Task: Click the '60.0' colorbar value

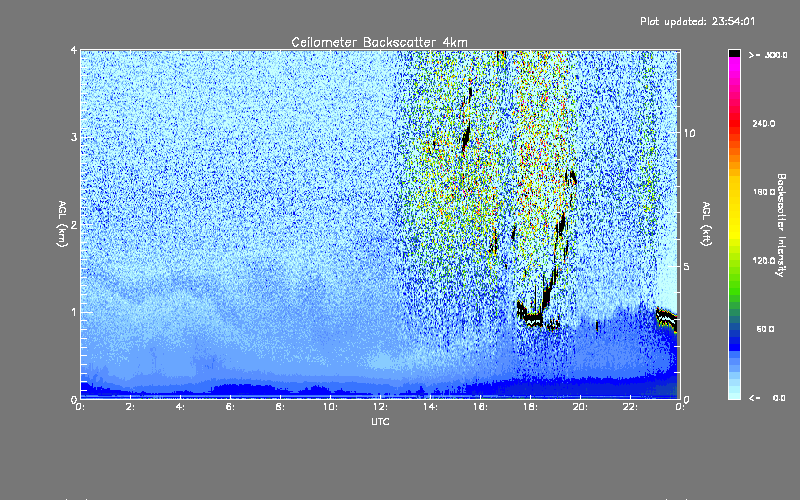Action: click(x=765, y=329)
